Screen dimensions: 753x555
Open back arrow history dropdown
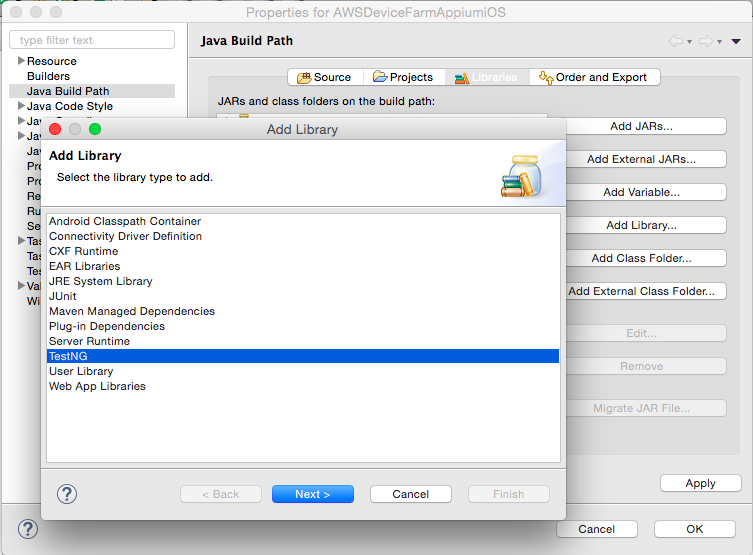click(689, 42)
